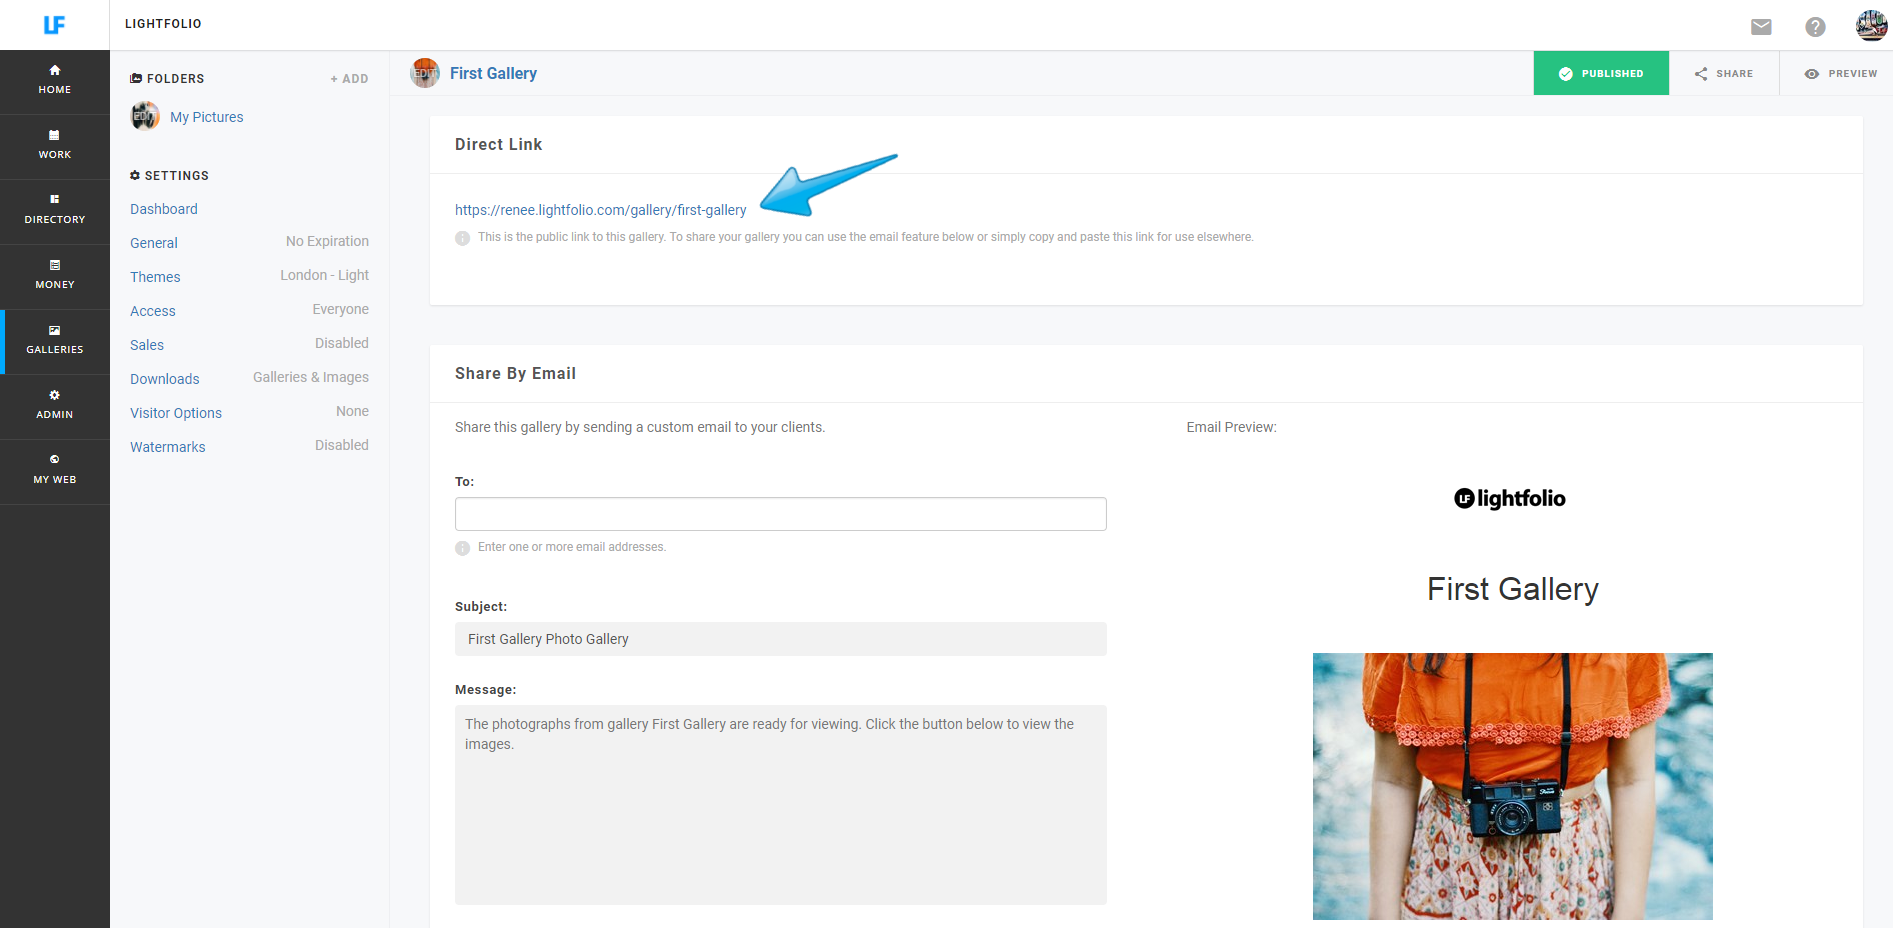Open the Directory section in sidebar
Screen dimensions: 1893x928
55,210
